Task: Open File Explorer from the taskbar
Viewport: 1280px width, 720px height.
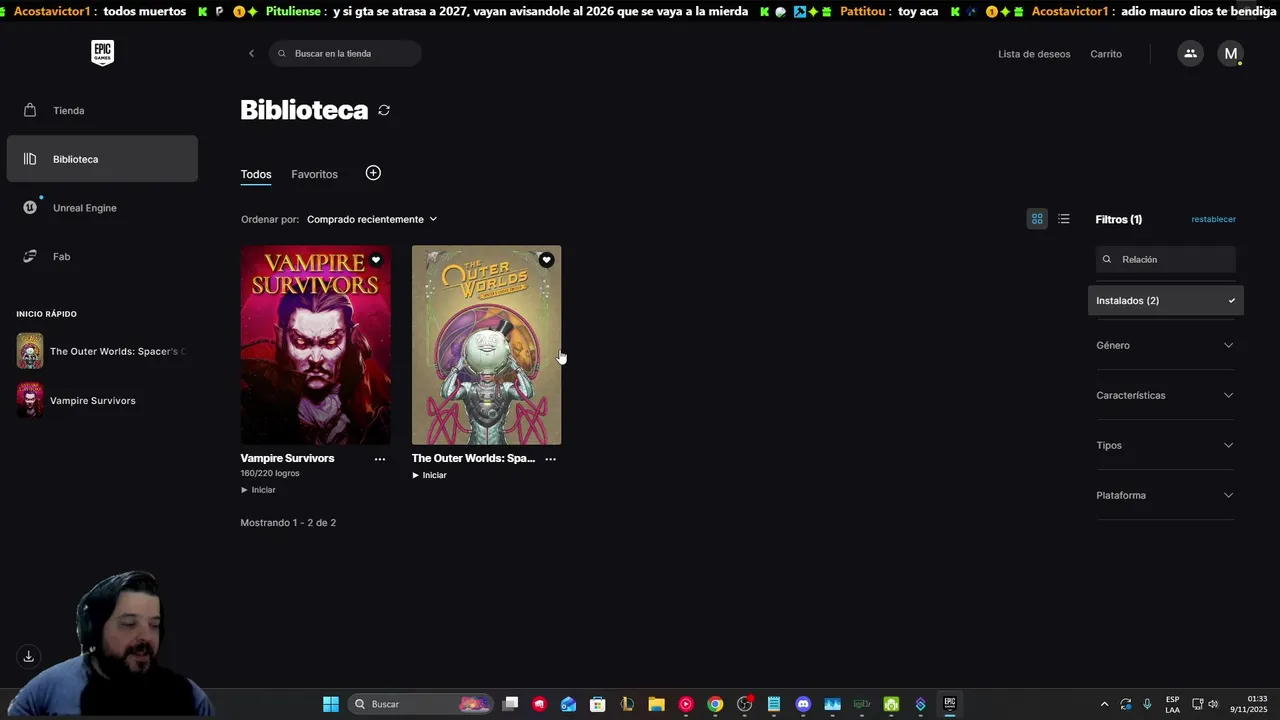Action: point(656,704)
